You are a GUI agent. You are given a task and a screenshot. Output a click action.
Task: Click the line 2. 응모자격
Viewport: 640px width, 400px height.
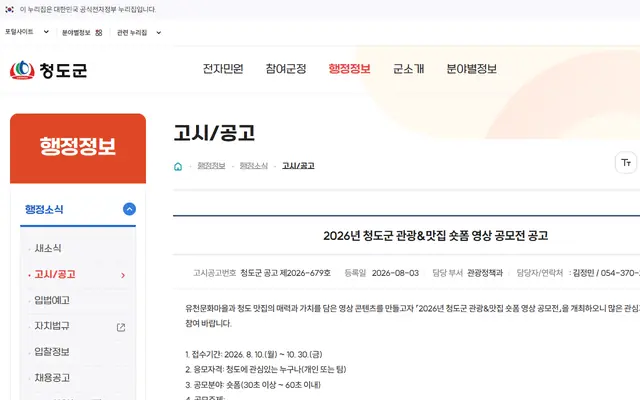coord(266,369)
